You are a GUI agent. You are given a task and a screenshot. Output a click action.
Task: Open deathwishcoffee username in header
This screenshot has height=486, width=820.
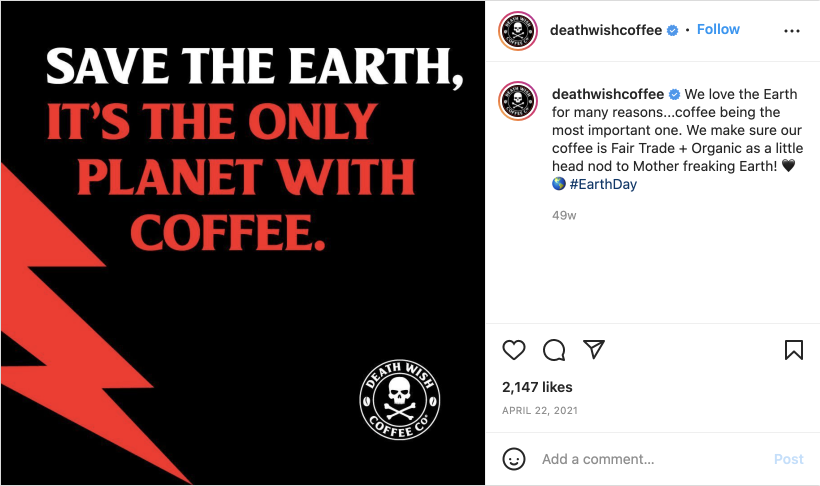606,30
